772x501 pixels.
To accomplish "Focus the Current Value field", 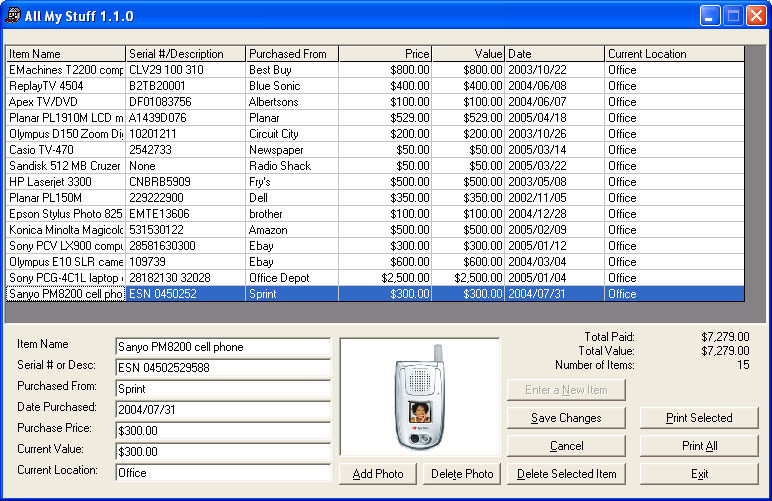I will click(x=223, y=452).
